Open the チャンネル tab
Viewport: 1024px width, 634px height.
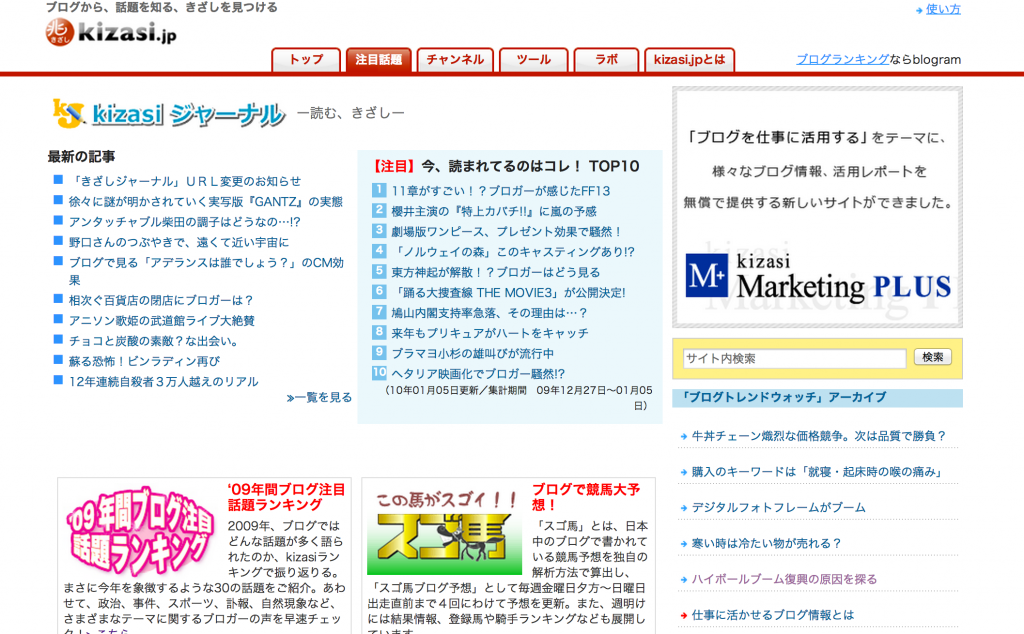(455, 59)
